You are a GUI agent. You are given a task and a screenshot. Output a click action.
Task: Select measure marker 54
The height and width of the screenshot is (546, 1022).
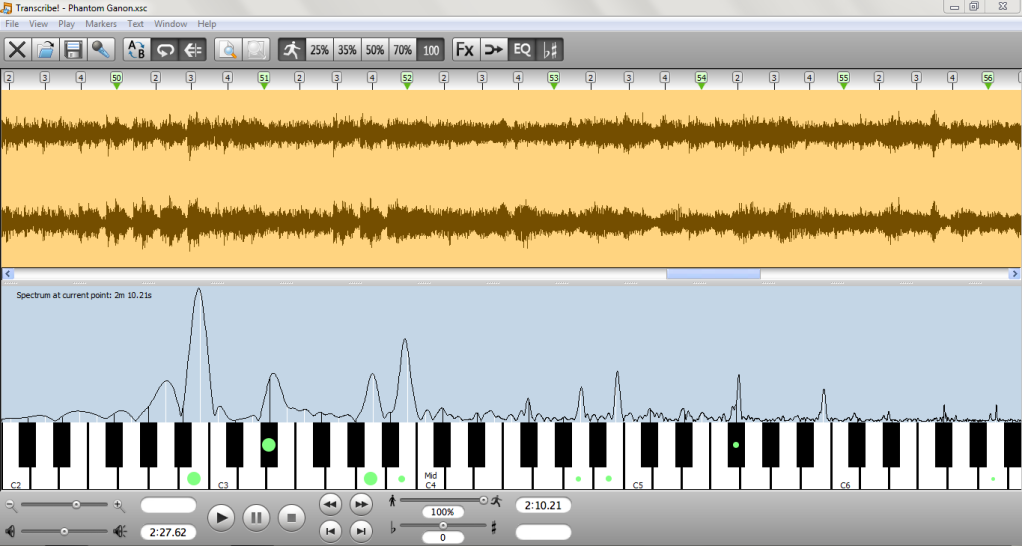click(701, 79)
